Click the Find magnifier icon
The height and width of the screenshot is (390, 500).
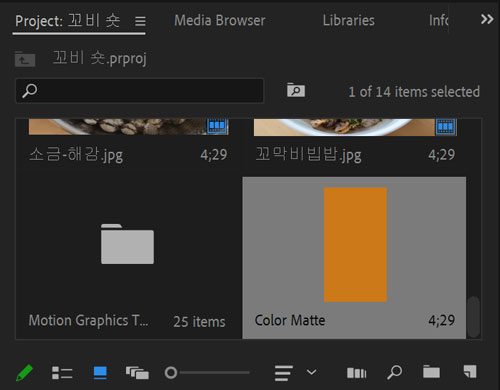click(395, 372)
